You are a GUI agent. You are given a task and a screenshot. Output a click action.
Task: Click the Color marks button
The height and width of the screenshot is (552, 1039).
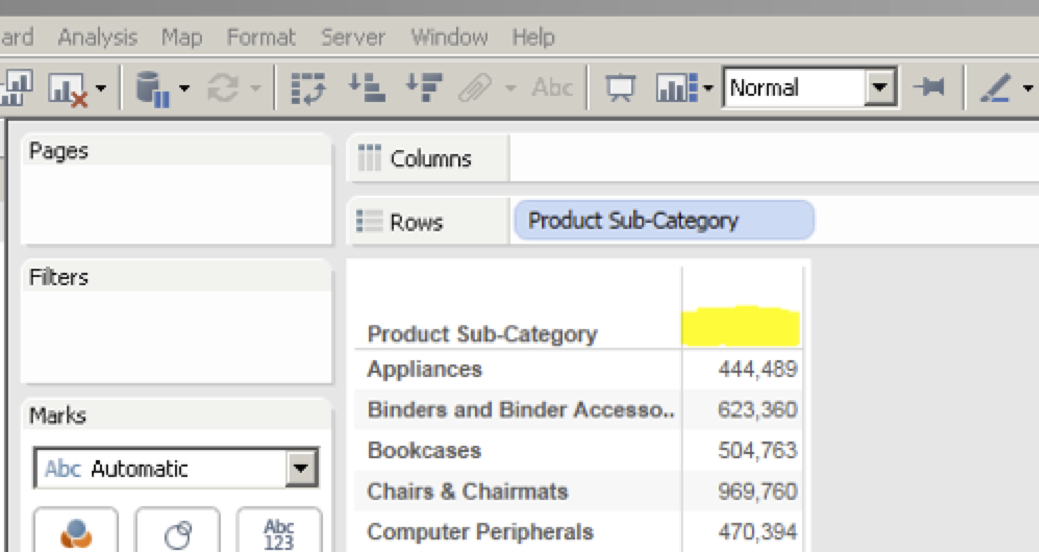pyautogui.click(x=76, y=531)
